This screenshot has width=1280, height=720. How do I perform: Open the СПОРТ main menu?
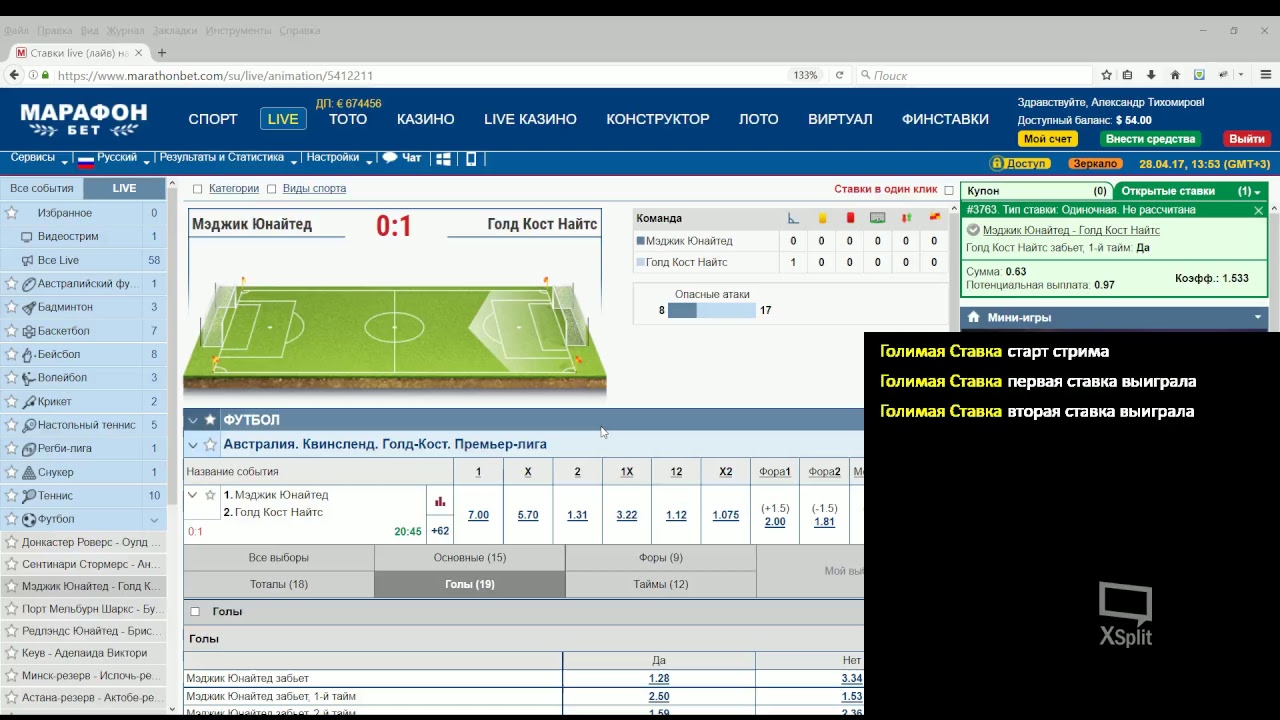[x=213, y=119]
